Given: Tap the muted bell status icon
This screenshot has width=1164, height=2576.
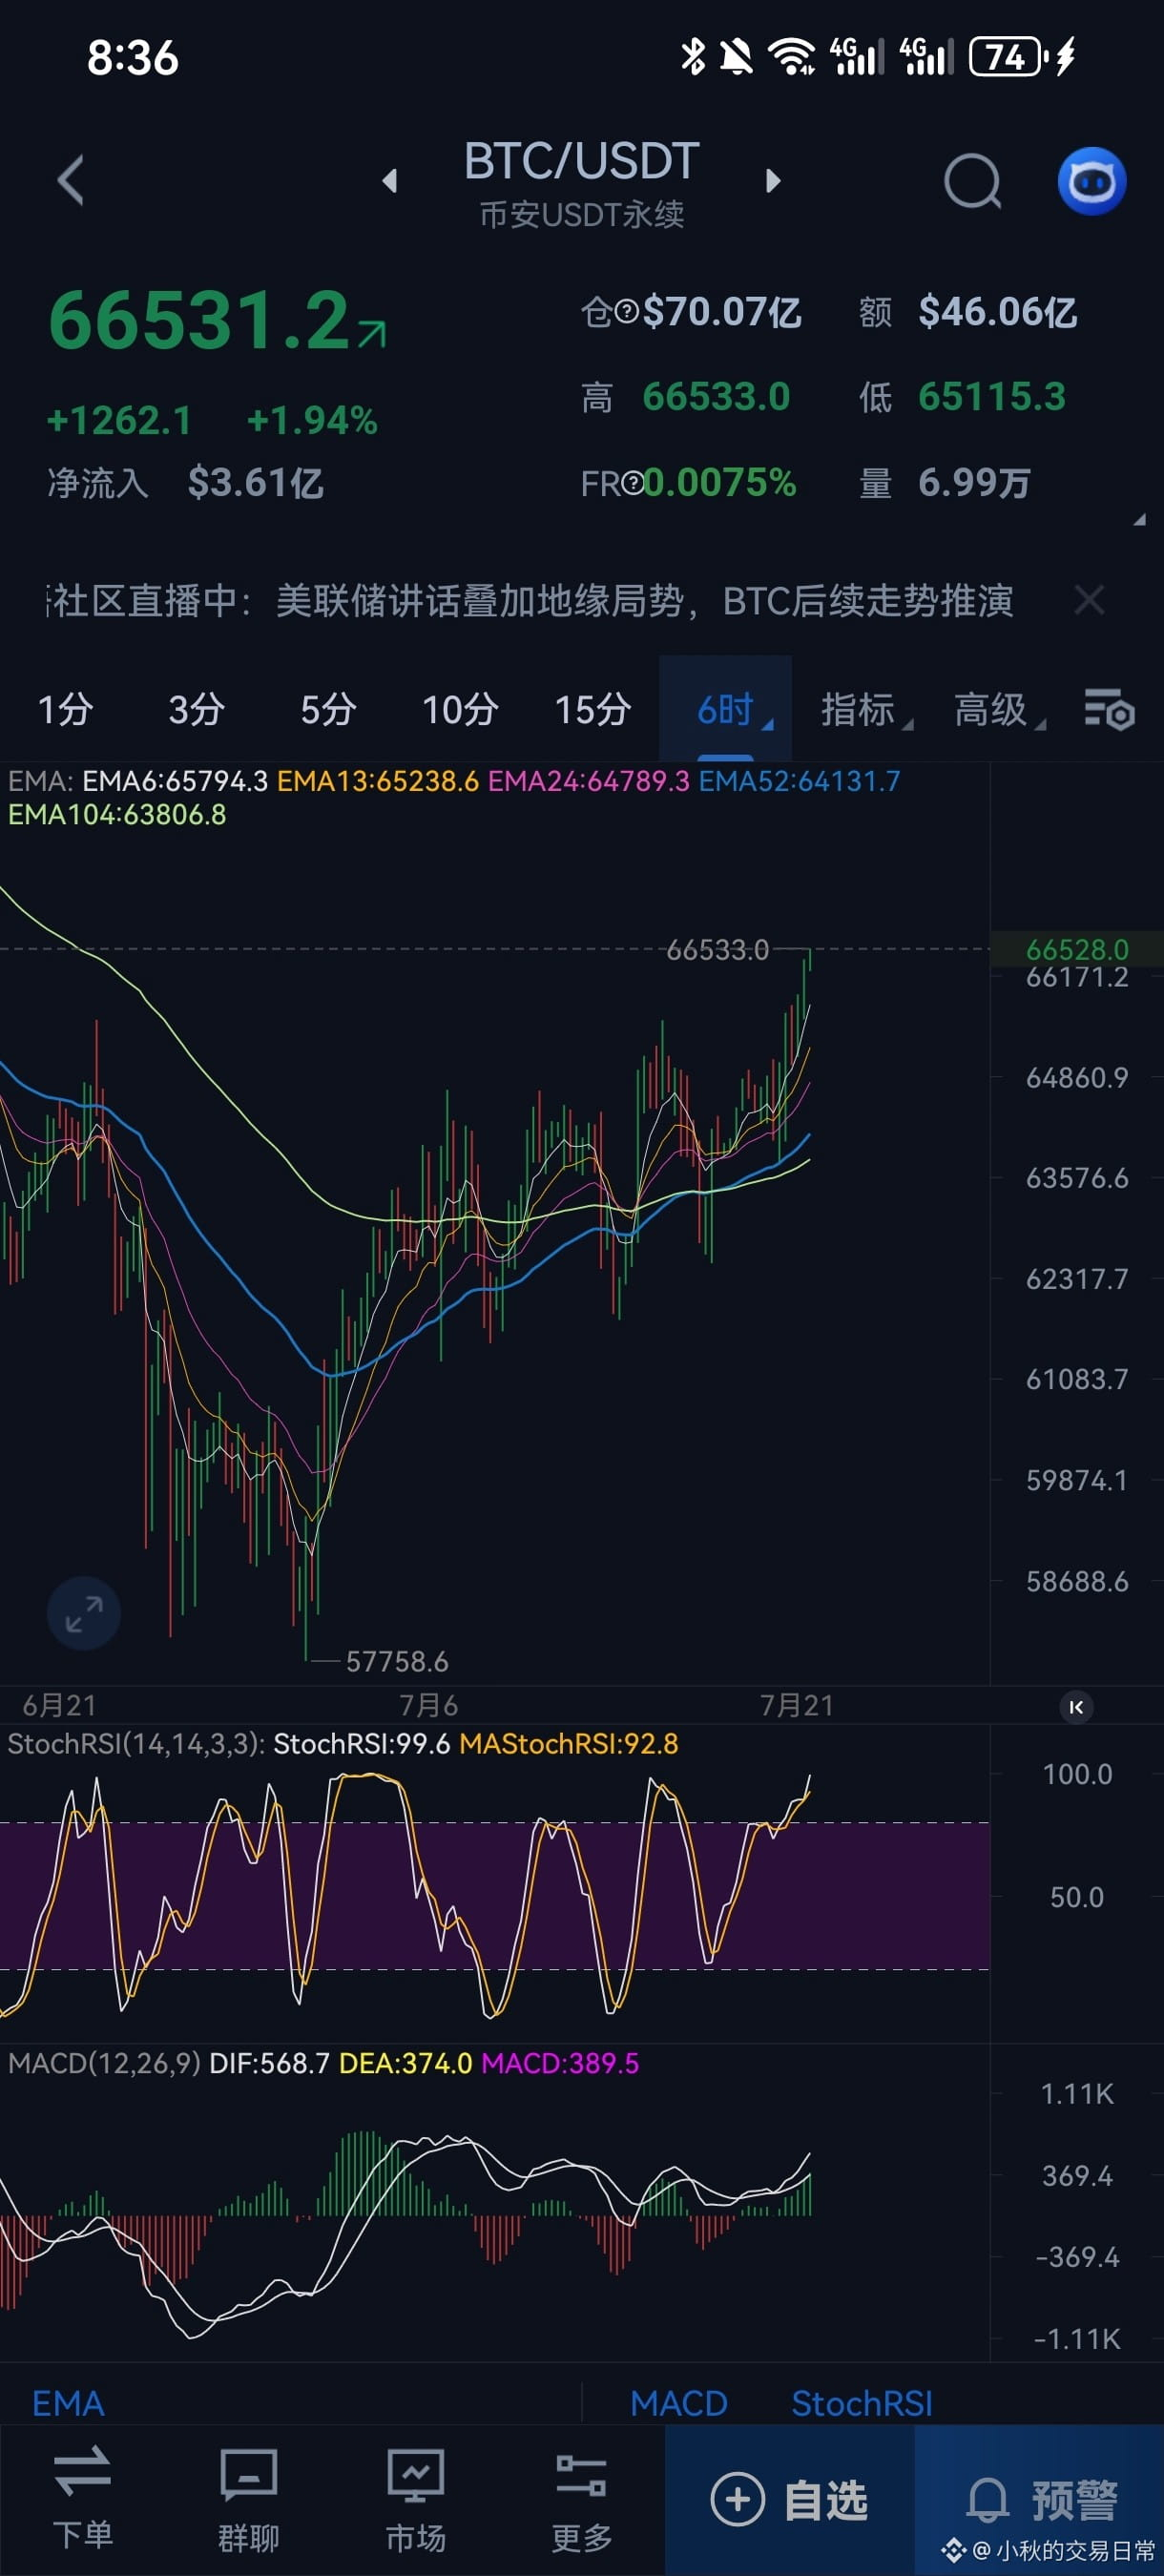Looking at the screenshot, I should click(737, 57).
